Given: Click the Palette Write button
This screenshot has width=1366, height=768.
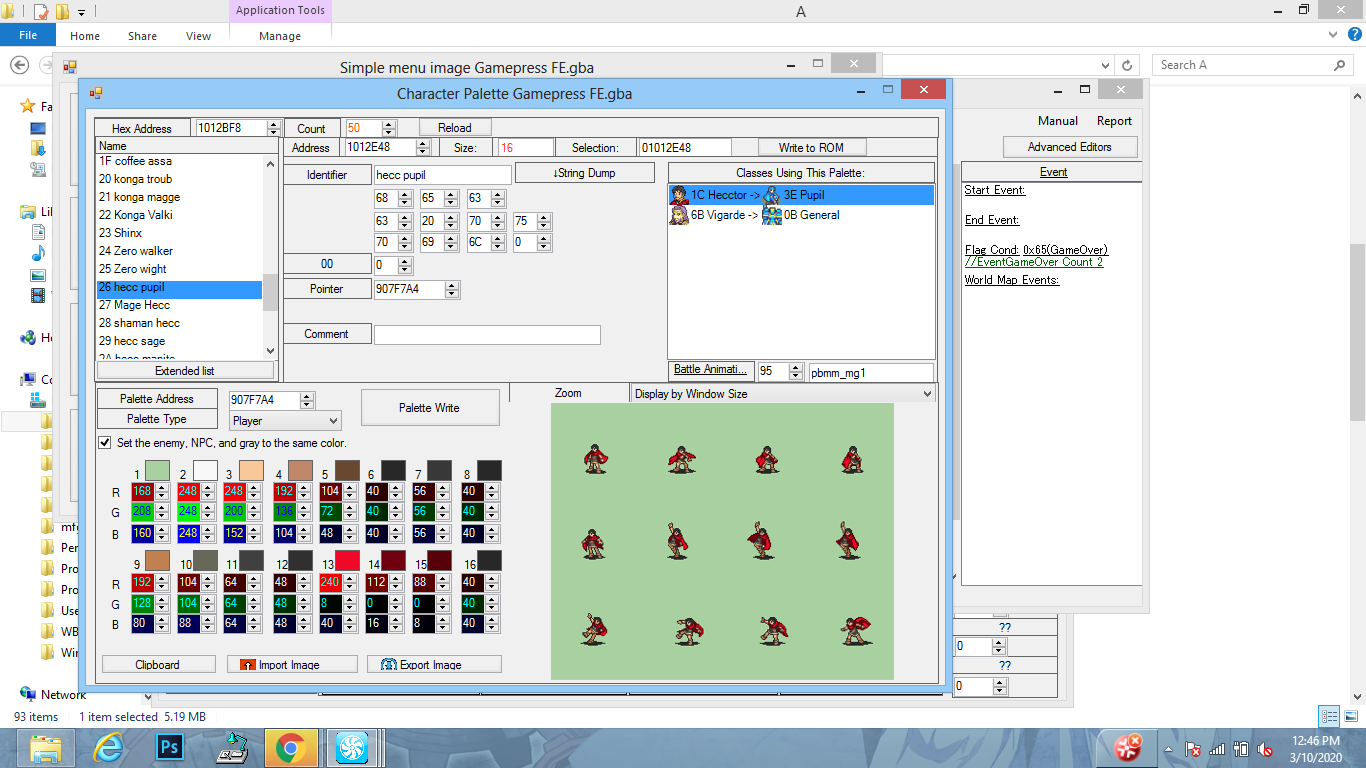Looking at the screenshot, I should point(429,408).
